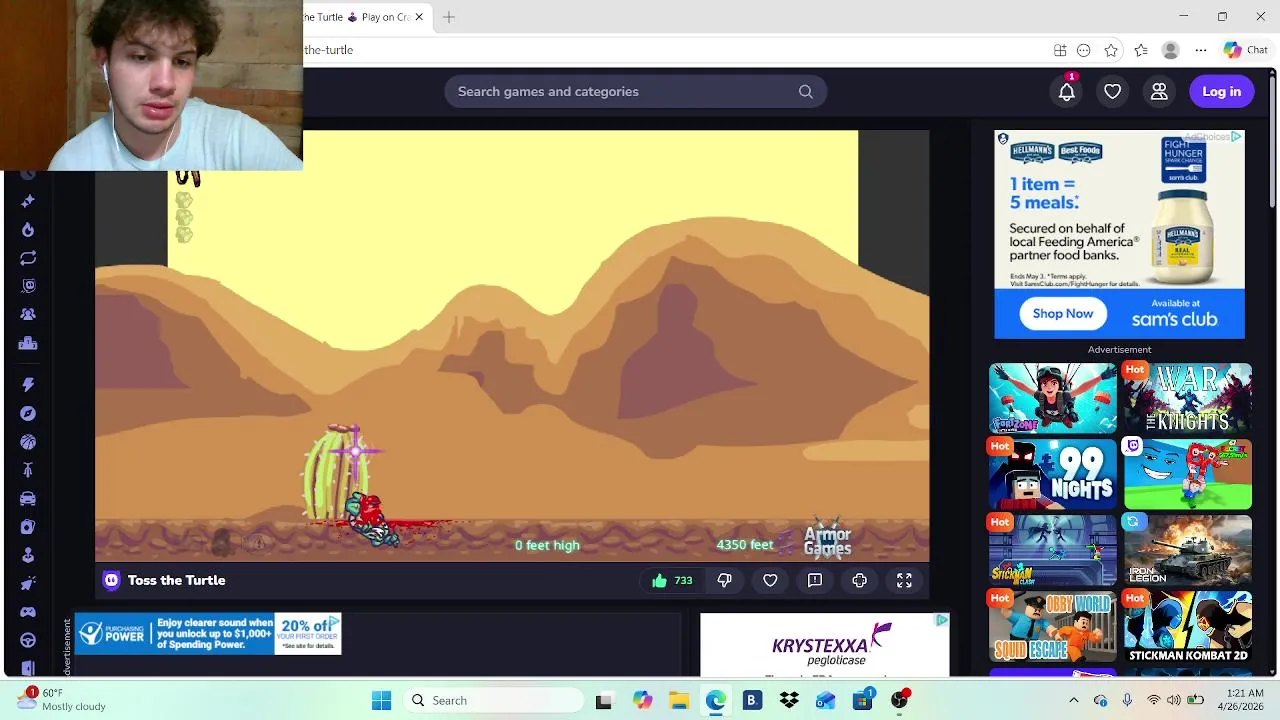Screen dimensions: 1280x720
Task: Open the Clicker sidebar icon
Action: (x=28, y=583)
